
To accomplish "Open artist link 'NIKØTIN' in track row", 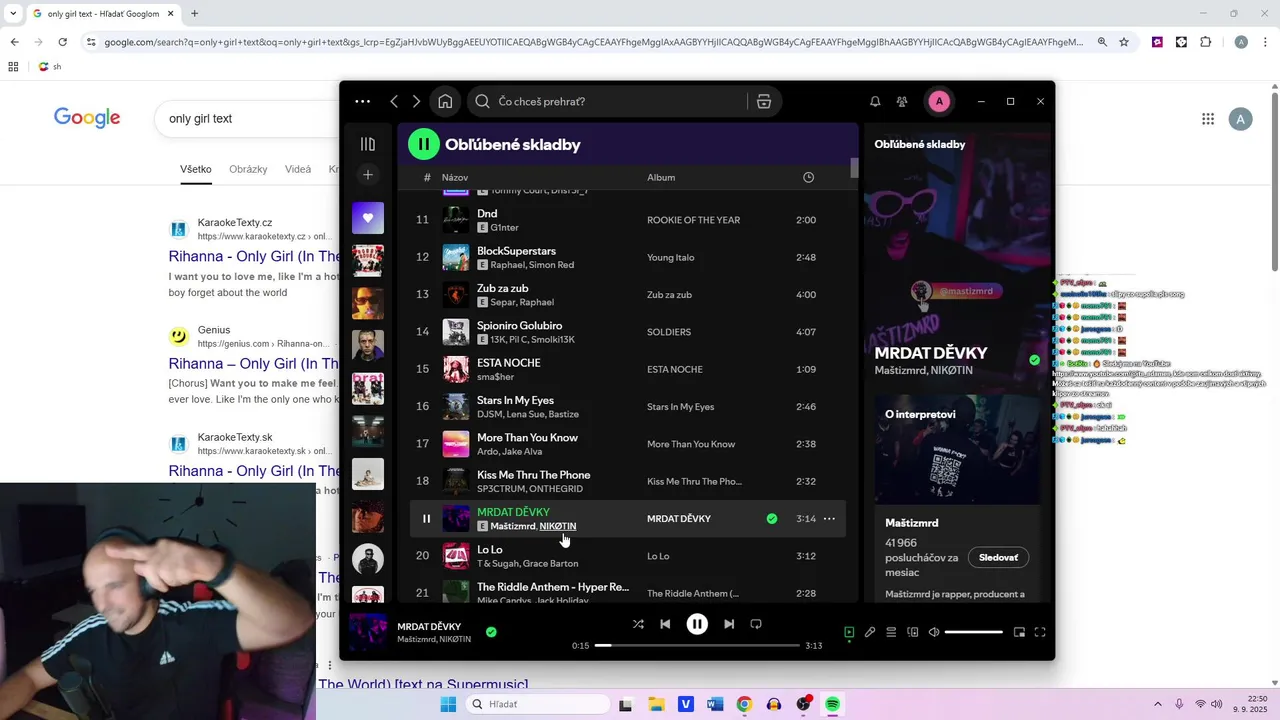I will 558,526.
